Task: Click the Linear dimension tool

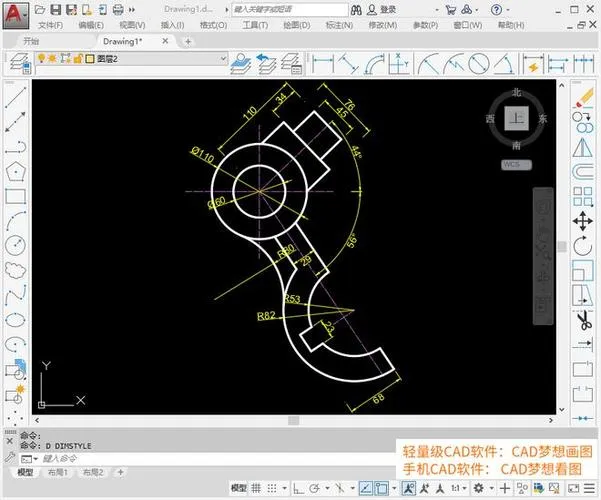Action: pos(322,63)
